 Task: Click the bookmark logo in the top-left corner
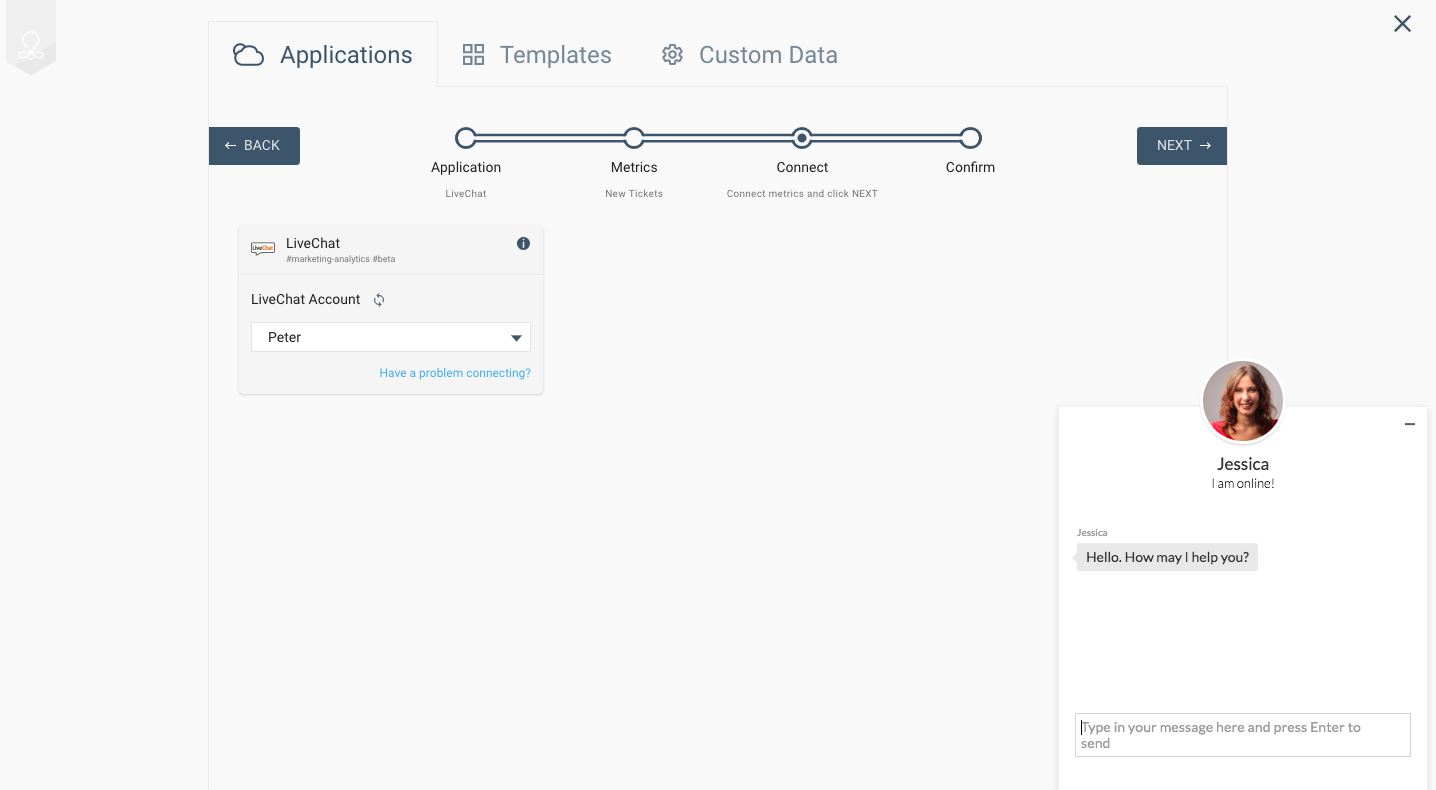click(x=31, y=38)
